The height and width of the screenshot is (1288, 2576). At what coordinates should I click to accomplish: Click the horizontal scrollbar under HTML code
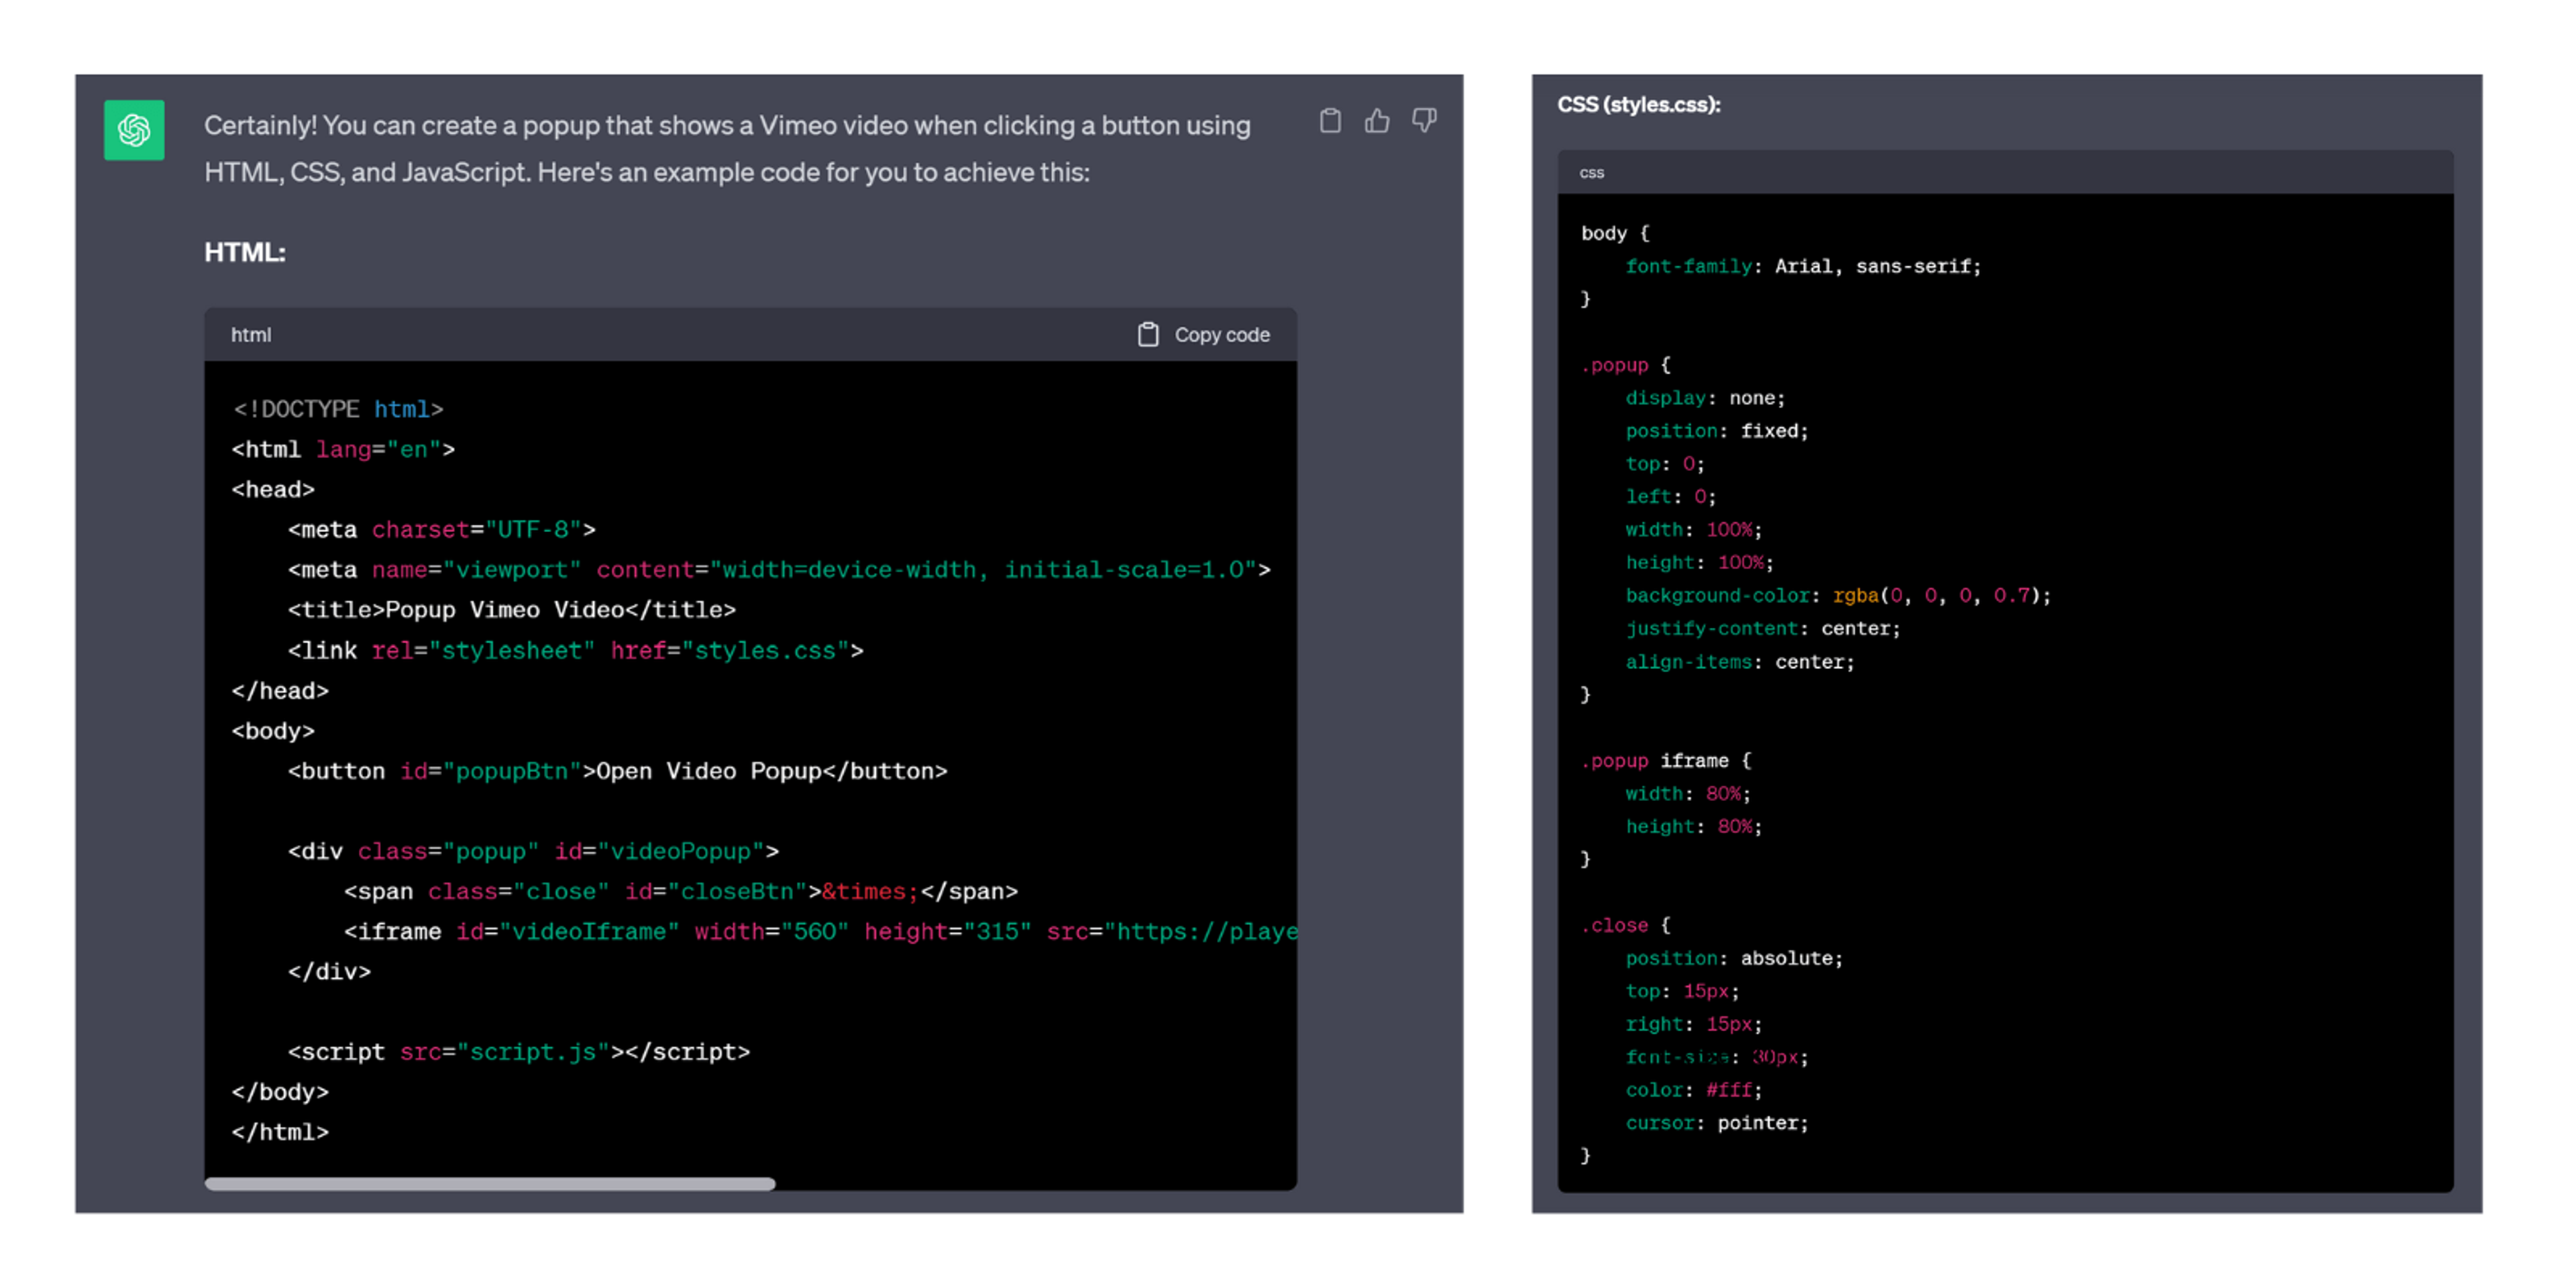coord(490,1184)
